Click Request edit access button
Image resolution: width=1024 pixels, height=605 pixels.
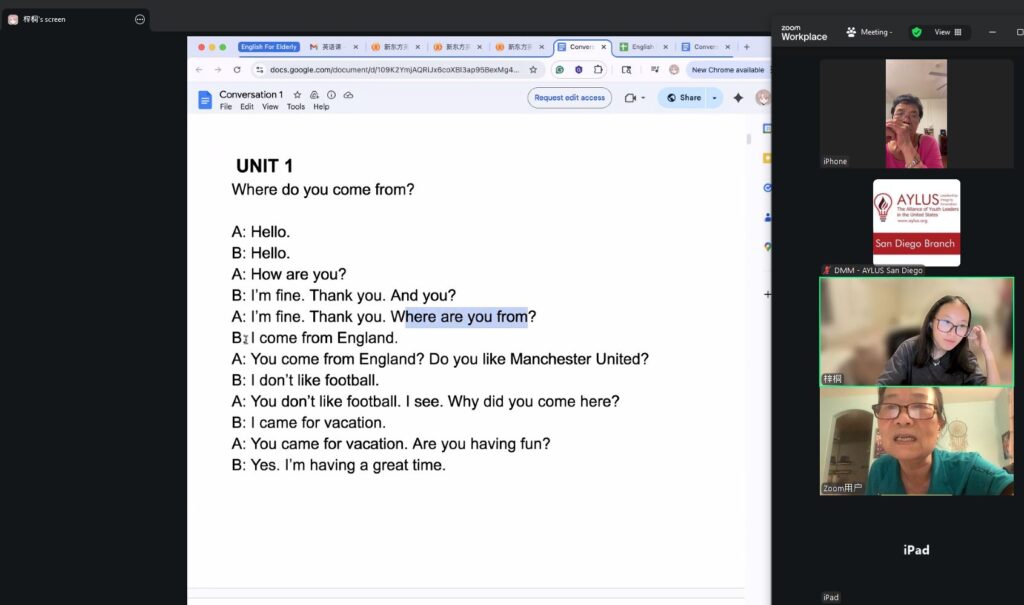click(x=569, y=98)
